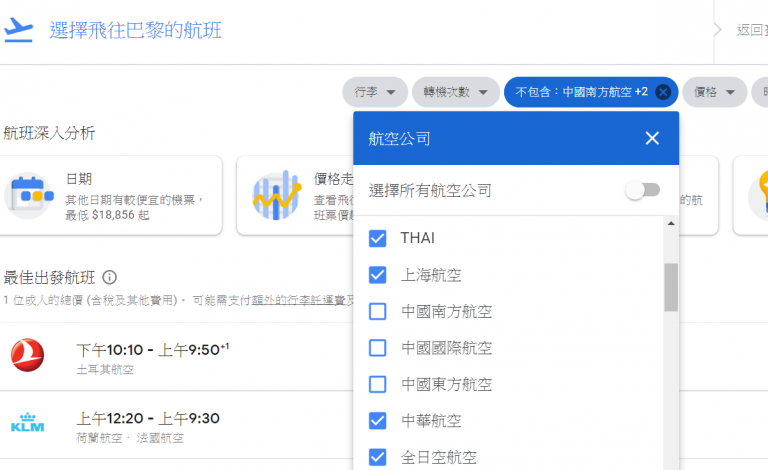The height and width of the screenshot is (470, 768).
Task: Uncheck the 全日空航空 checkbox
Action: pos(378,457)
